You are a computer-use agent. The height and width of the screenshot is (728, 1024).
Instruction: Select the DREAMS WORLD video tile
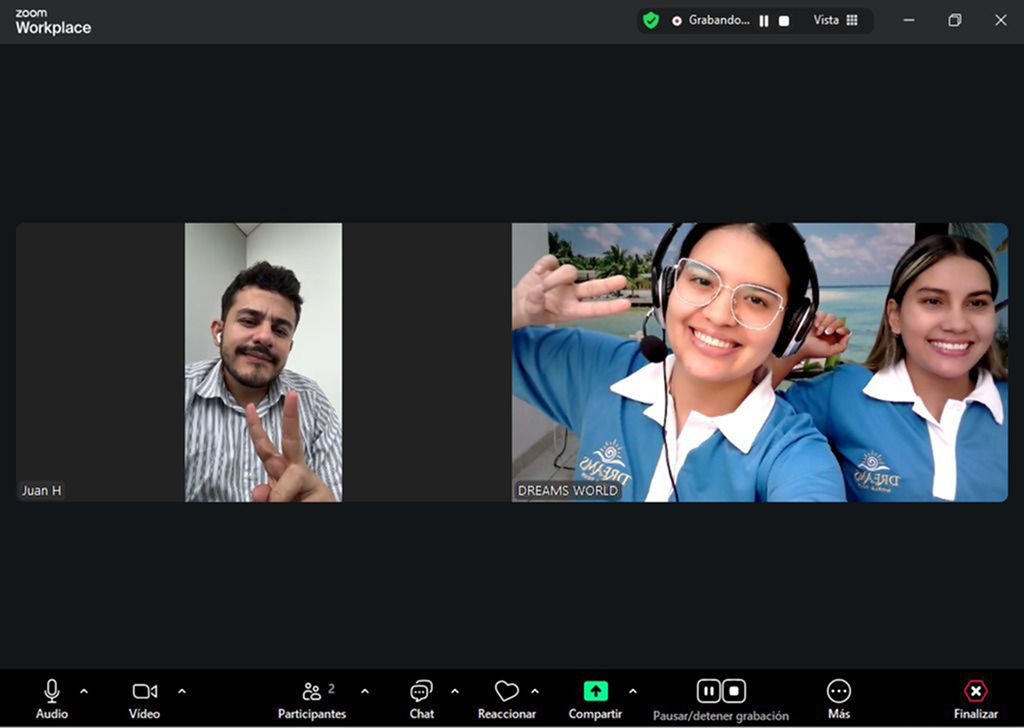tap(759, 362)
